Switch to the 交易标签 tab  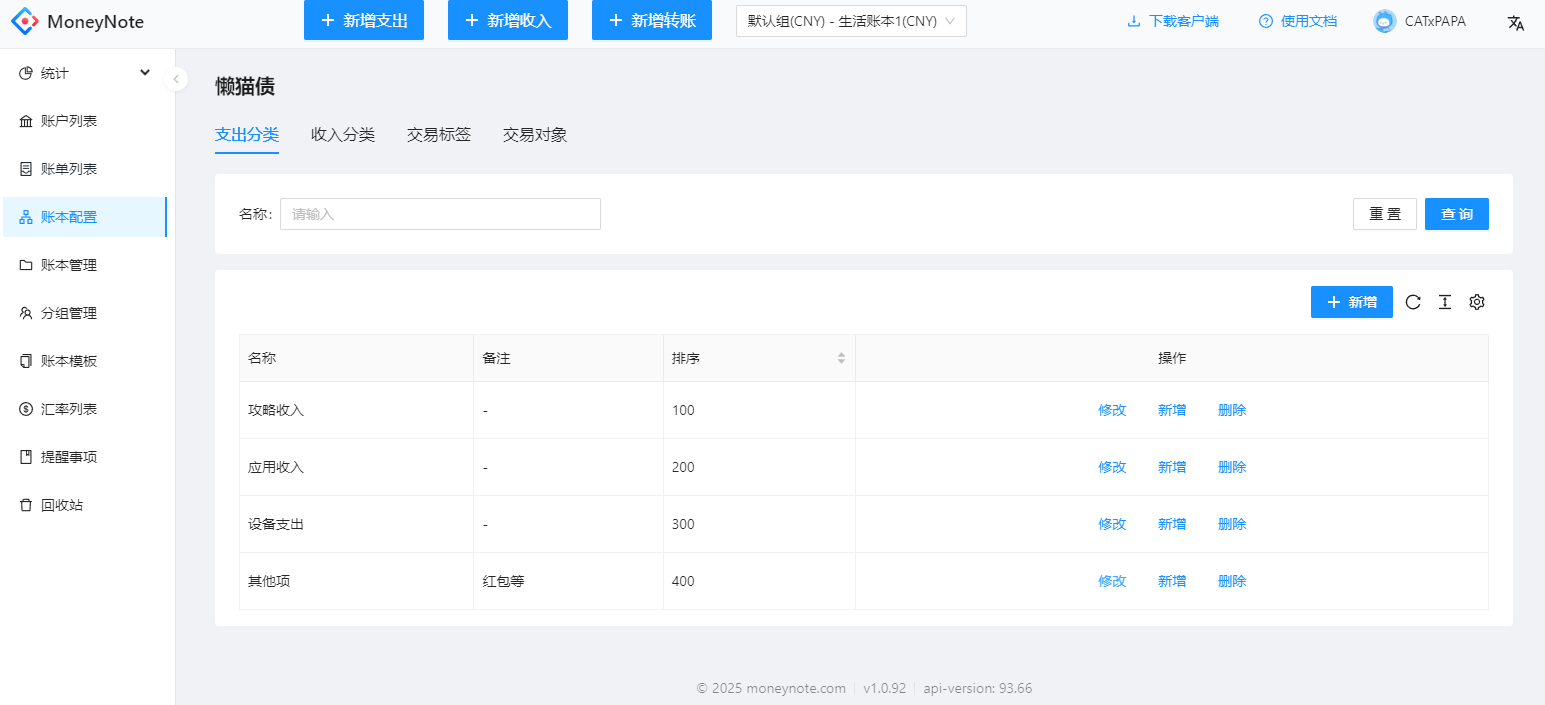pos(439,135)
